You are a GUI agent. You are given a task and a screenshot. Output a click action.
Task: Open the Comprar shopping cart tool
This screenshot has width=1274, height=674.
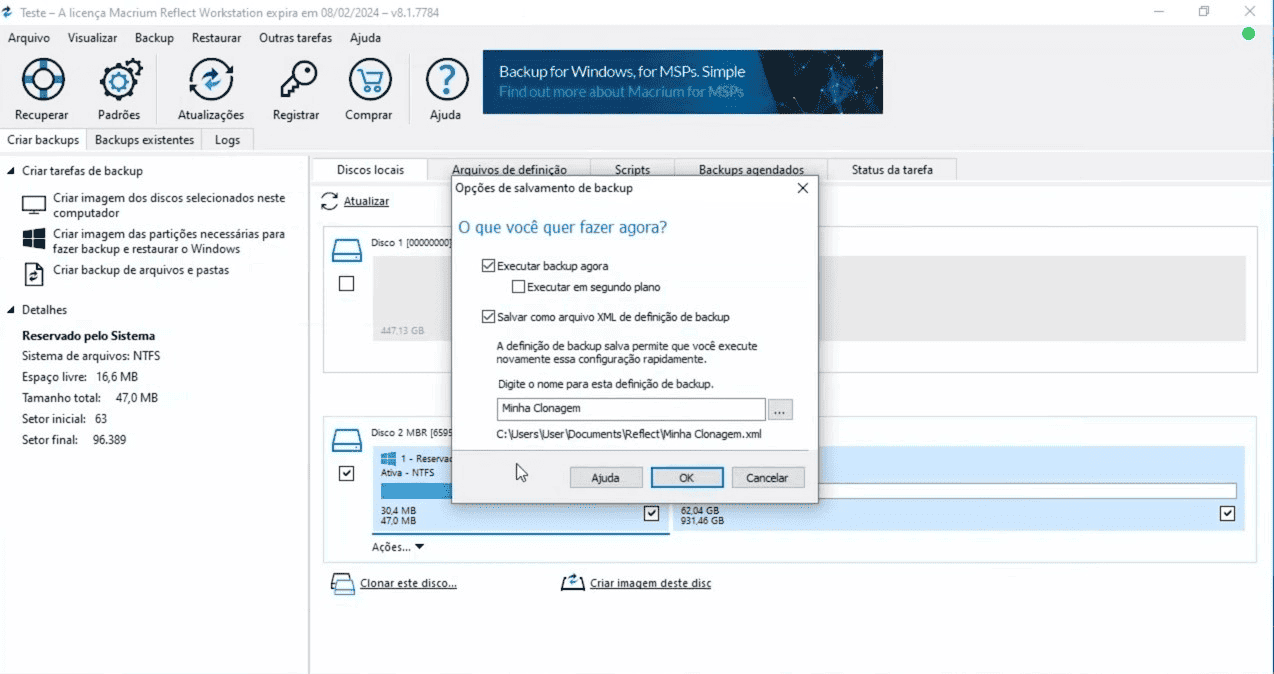coord(369,89)
